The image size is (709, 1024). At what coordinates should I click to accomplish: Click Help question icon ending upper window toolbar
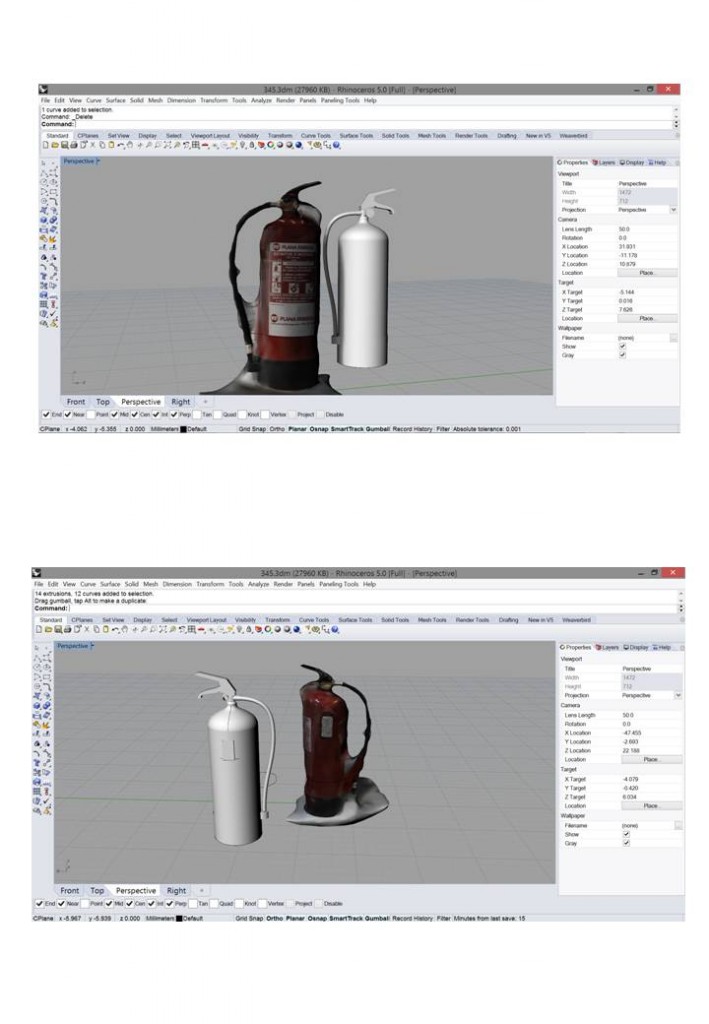point(336,145)
